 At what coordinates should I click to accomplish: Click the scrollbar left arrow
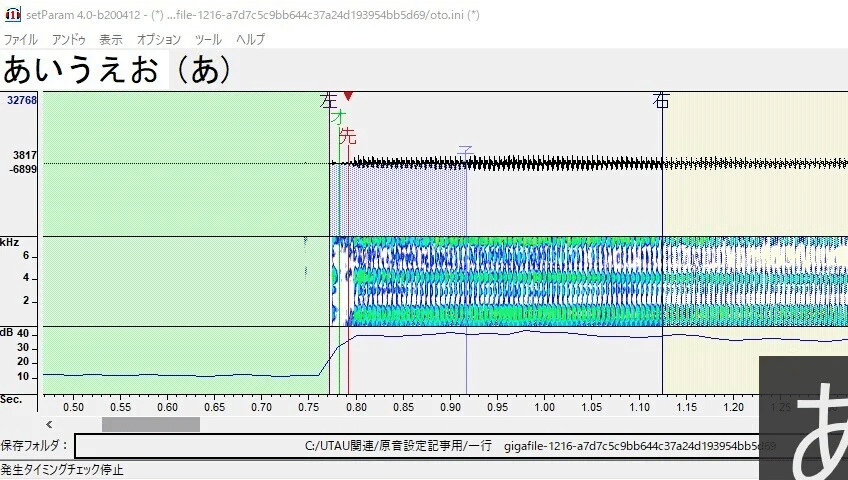point(49,424)
